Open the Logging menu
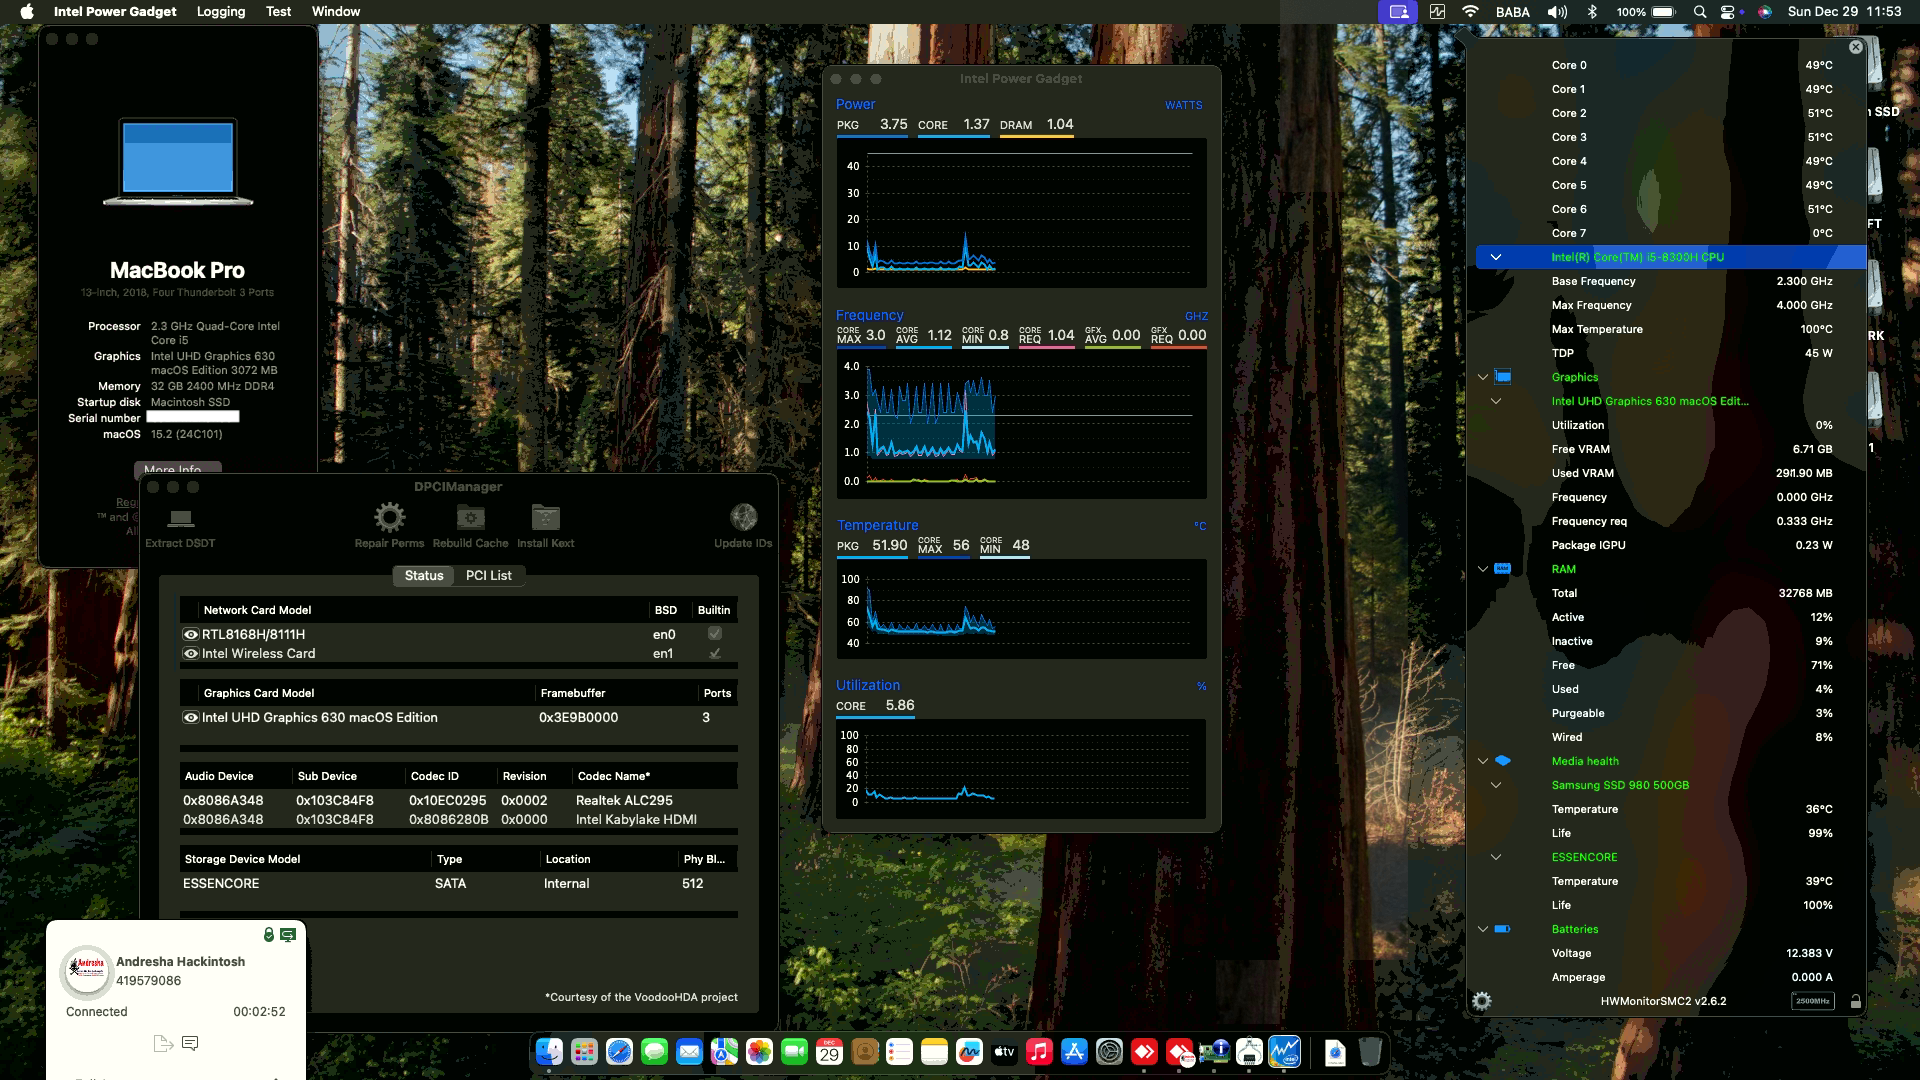1920x1080 pixels. [x=220, y=12]
